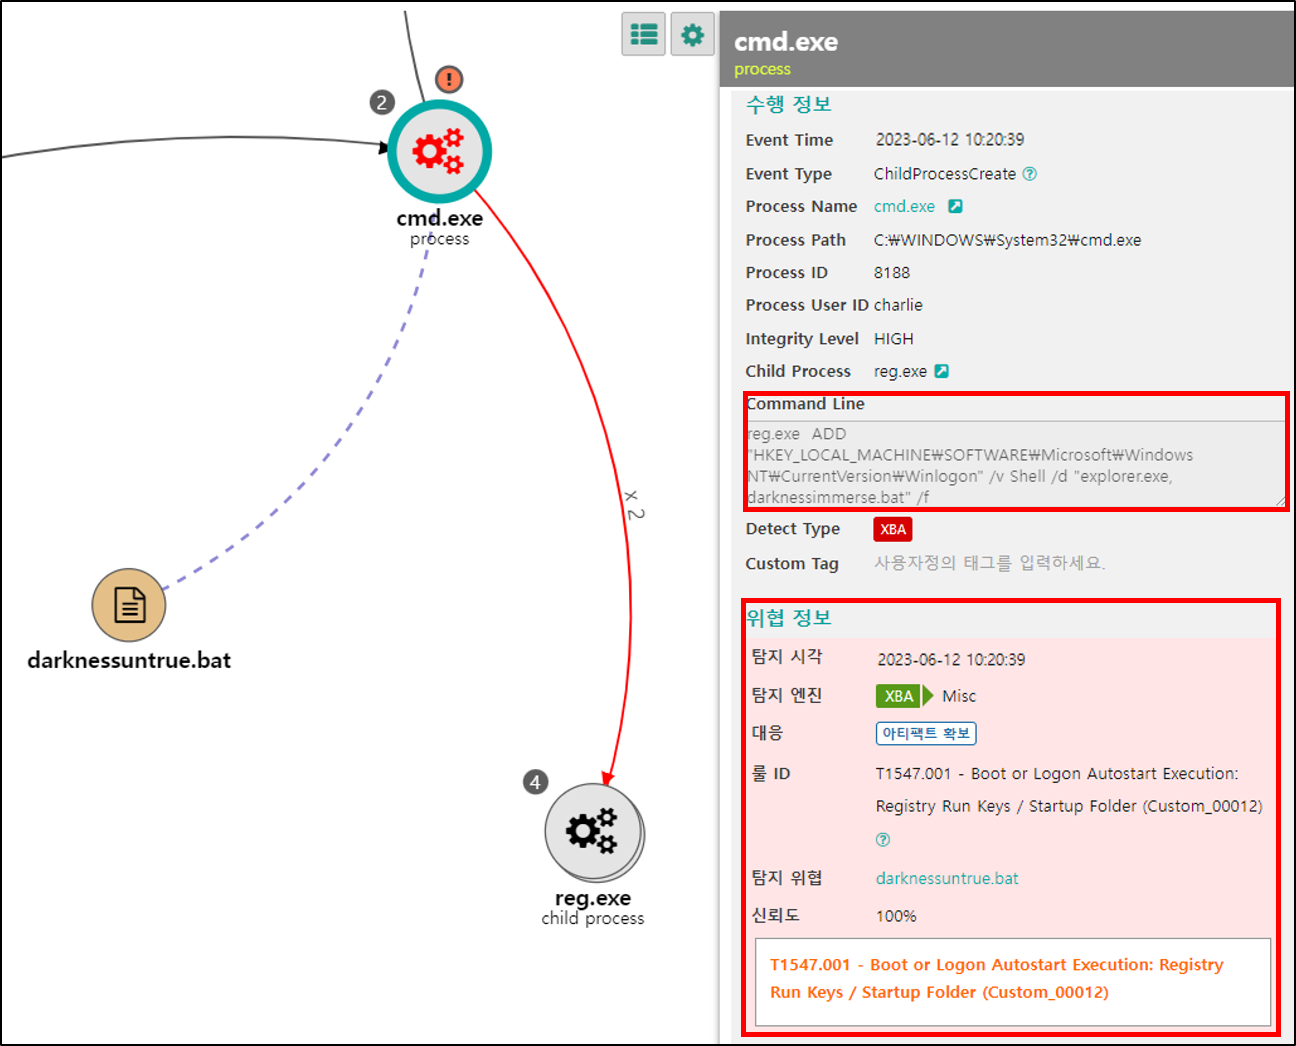Click the reg.exe child process value
The width and height of the screenshot is (1296, 1046).
(x=900, y=371)
